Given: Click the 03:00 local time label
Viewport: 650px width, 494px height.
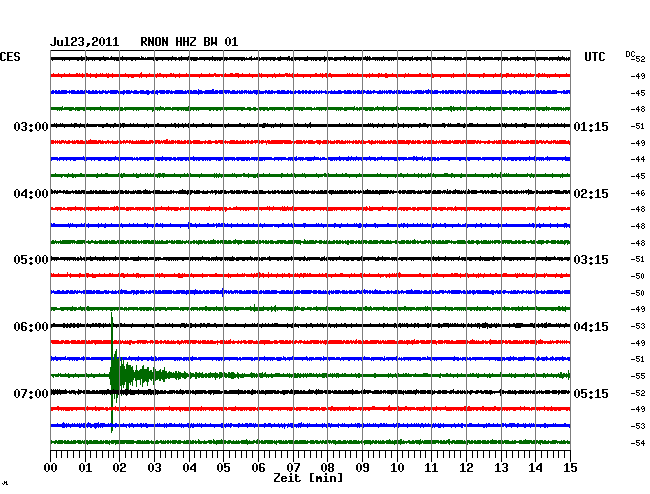Looking at the screenshot, I should click(x=31, y=126).
